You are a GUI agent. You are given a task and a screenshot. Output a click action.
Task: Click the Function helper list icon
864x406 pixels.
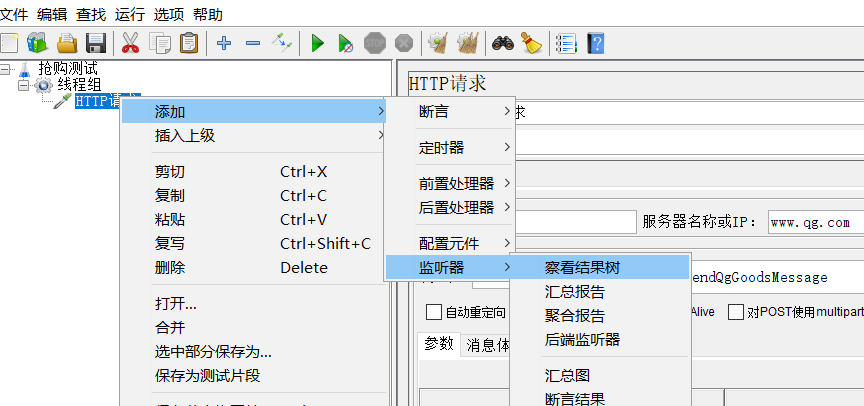click(566, 43)
